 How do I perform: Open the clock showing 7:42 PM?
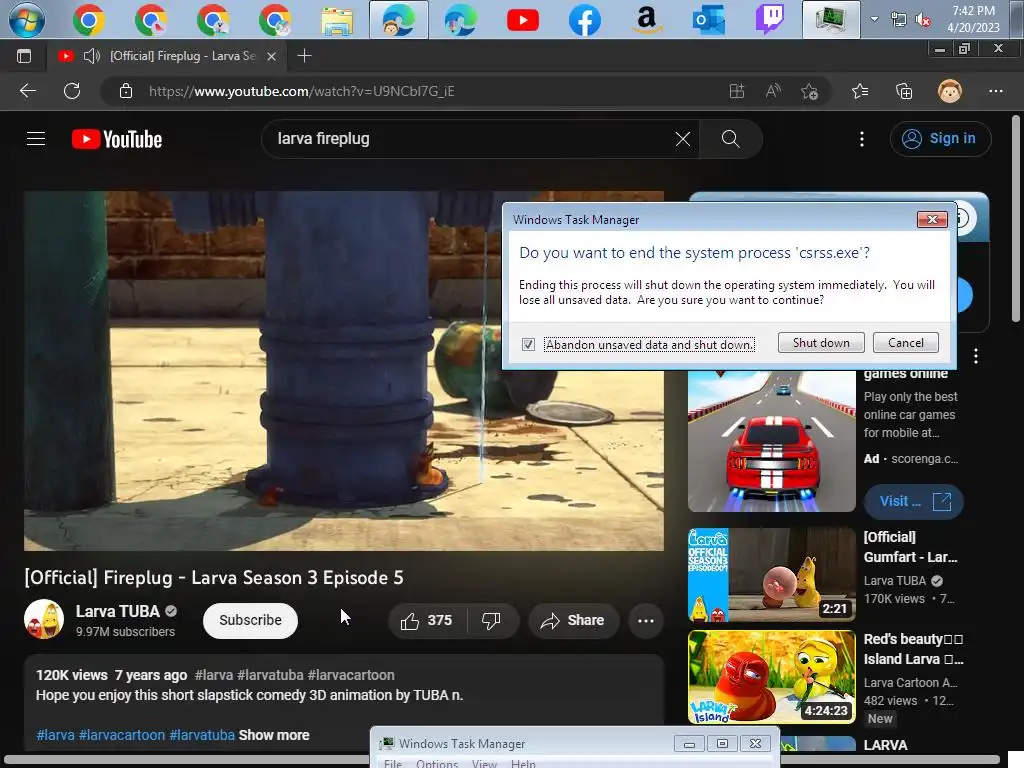[x=973, y=19]
